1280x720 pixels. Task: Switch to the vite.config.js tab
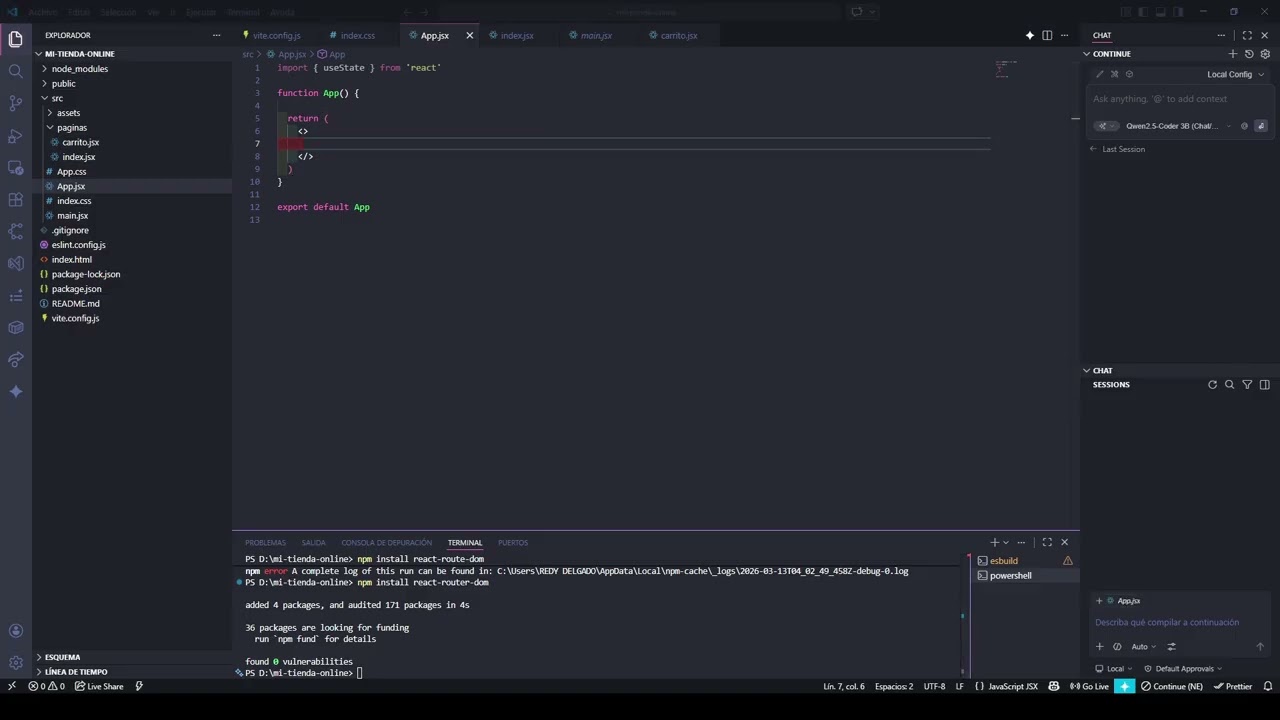pos(276,35)
